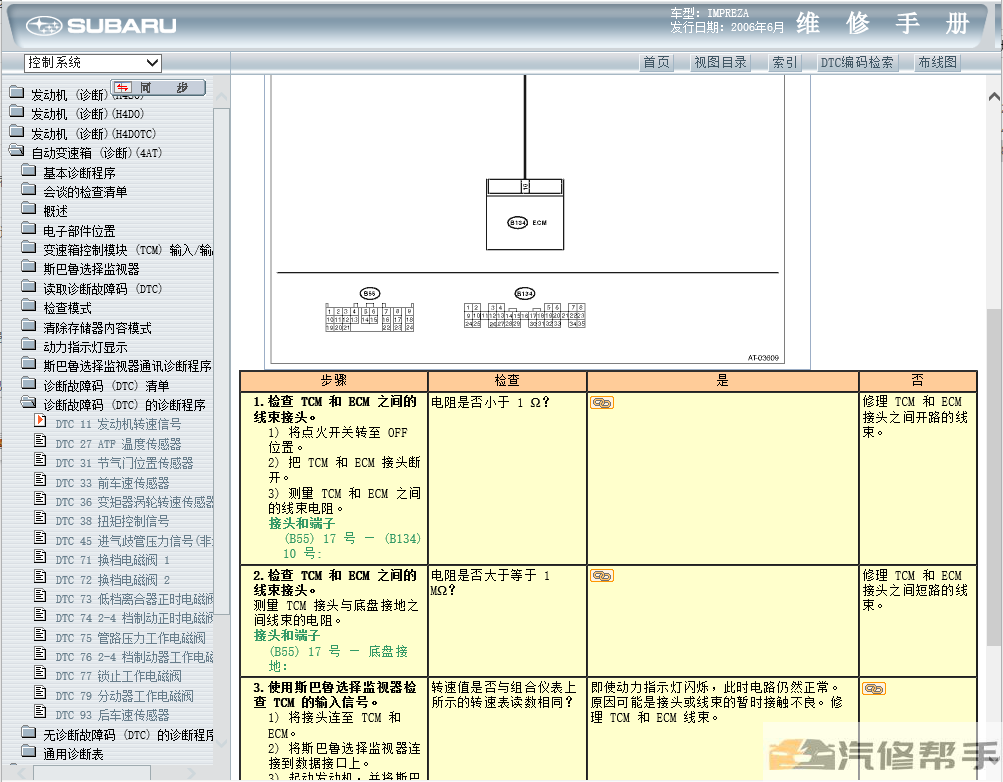Select document icon for DTC 33 前车速传感器
The height and width of the screenshot is (782, 1003).
click(x=40, y=480)
